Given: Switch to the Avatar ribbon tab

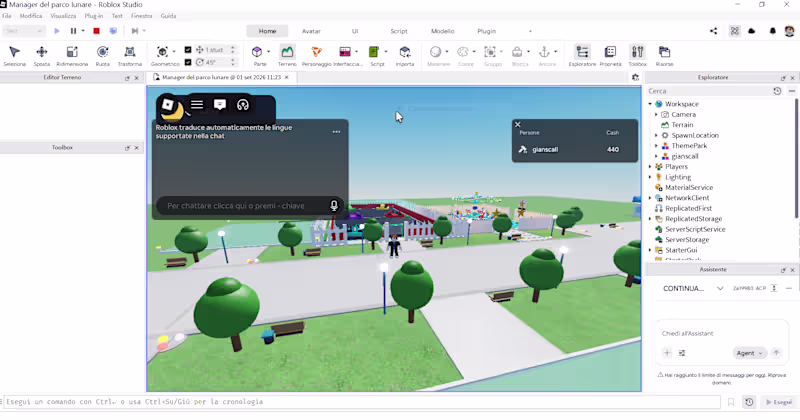Looking at the screenshot, I should (311, 31).
